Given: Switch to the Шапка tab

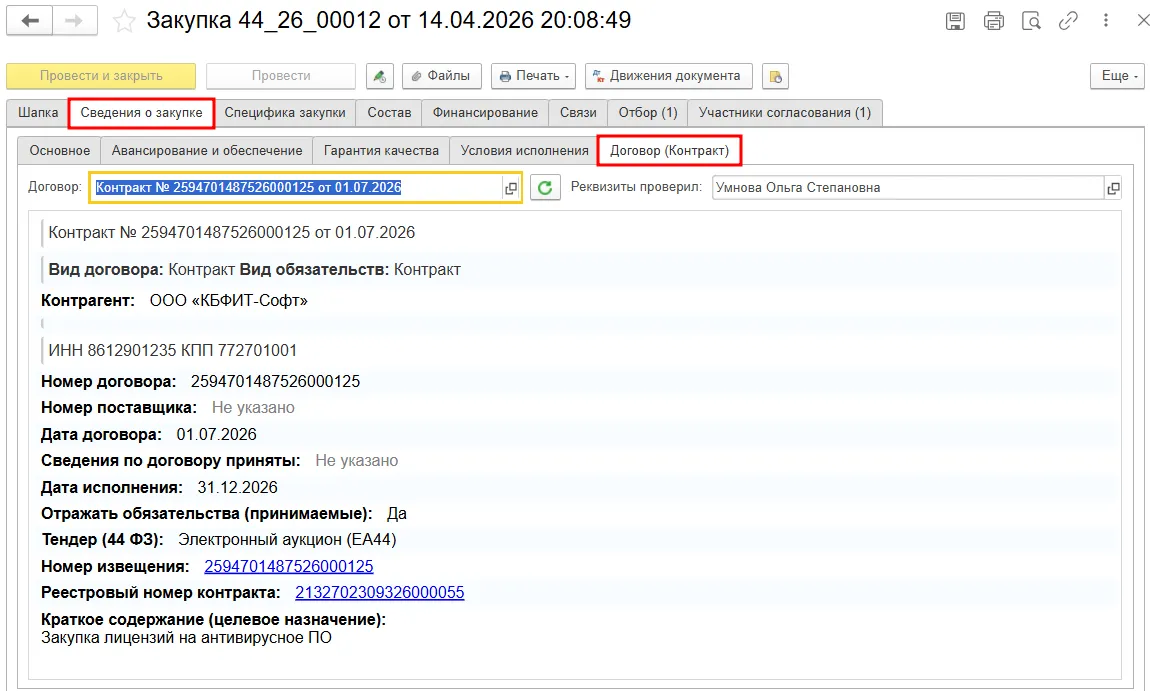Looking at the screenshot, I should tap(38, 113).
